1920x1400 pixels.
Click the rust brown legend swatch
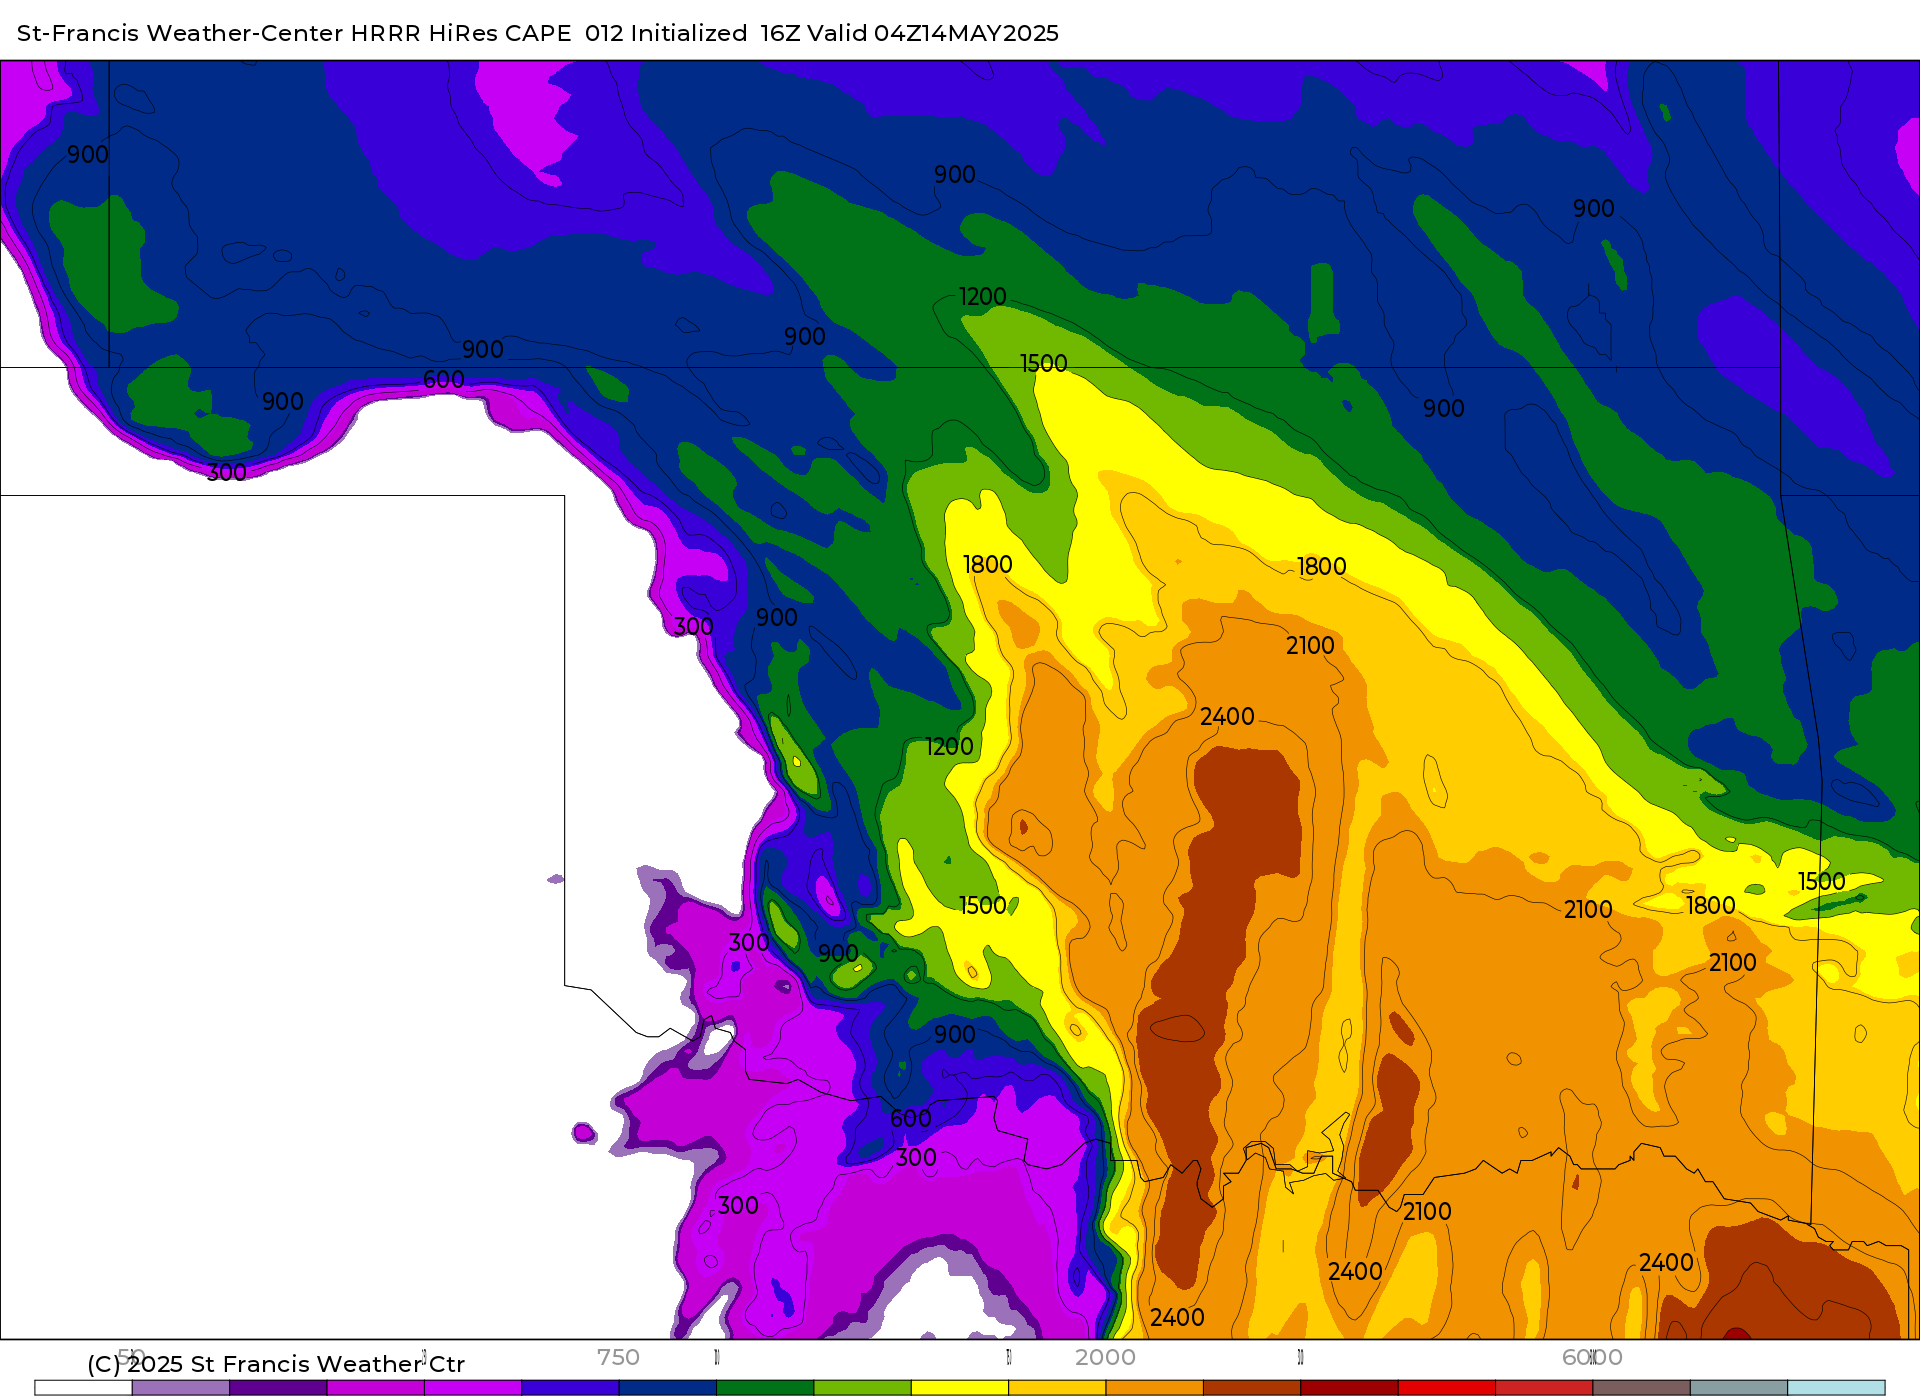pos(1252,1388)
